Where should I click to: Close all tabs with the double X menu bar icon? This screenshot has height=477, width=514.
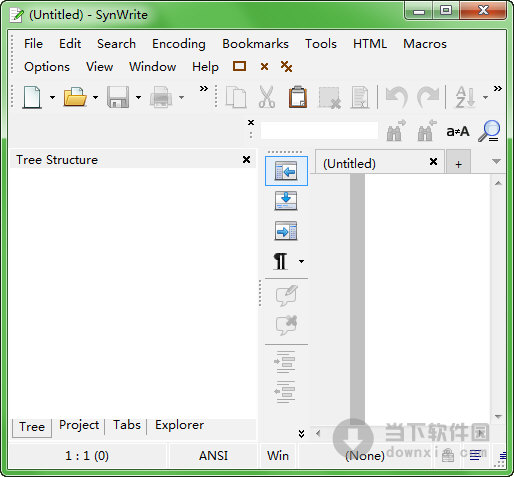(286, 66)
